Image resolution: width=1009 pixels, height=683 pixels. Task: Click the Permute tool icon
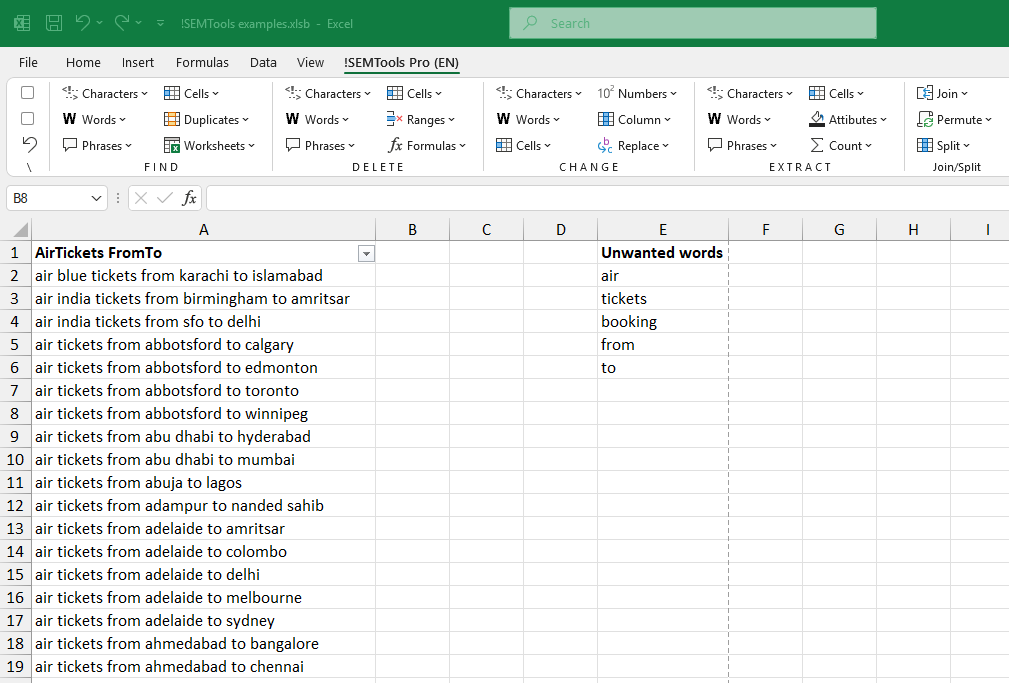(x=927, y=119)
